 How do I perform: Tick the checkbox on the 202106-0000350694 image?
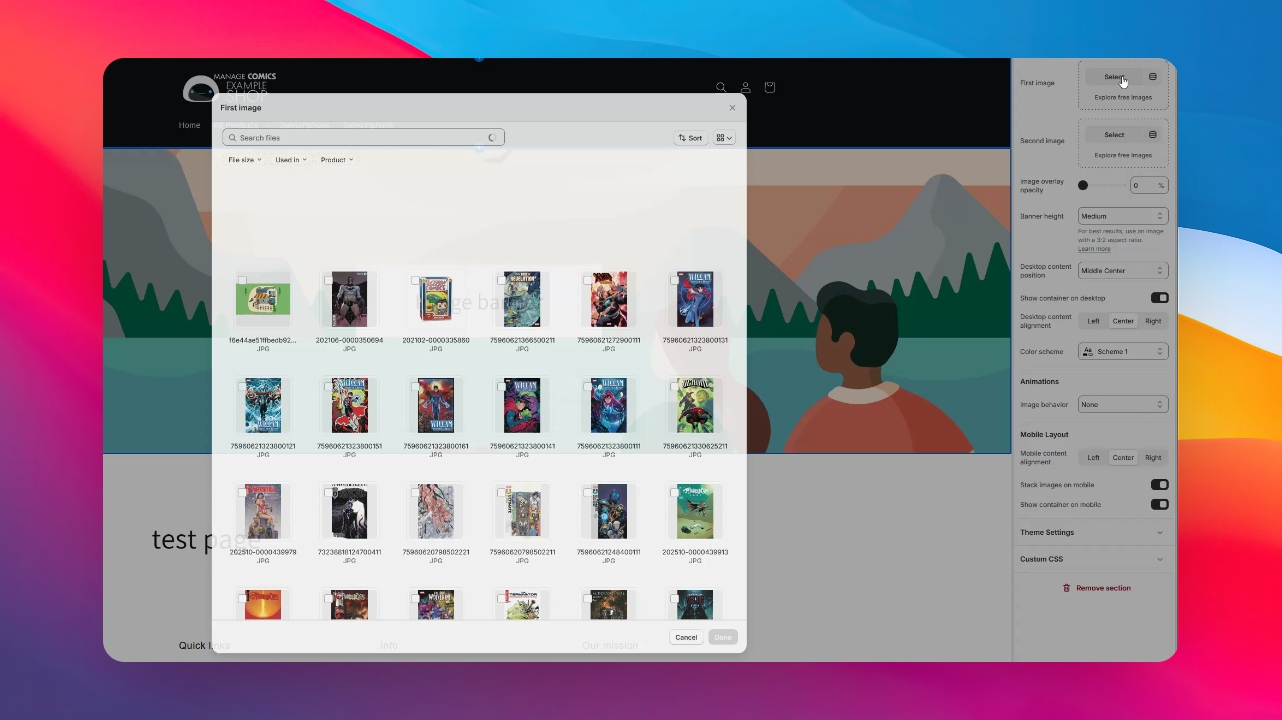(329, 280)
